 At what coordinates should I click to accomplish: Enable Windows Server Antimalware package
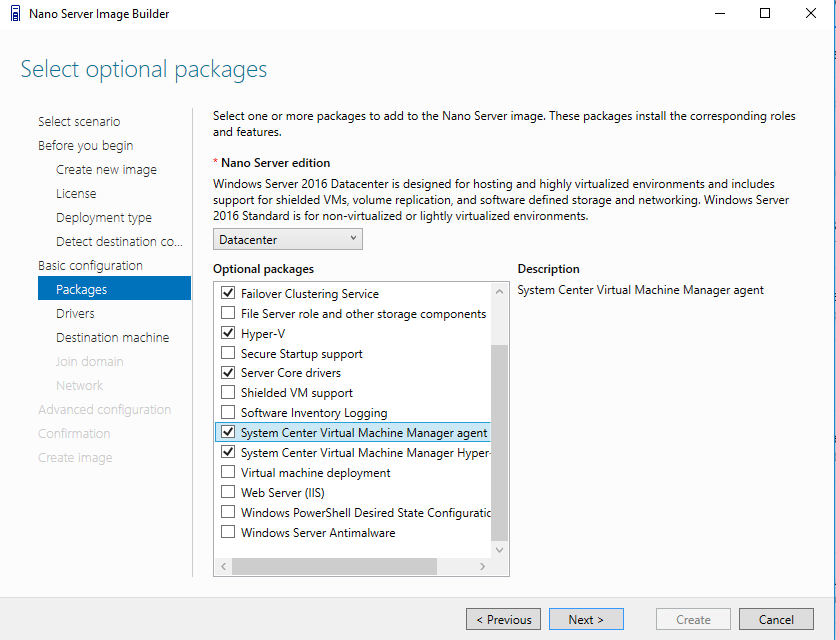tap(228, 532)
